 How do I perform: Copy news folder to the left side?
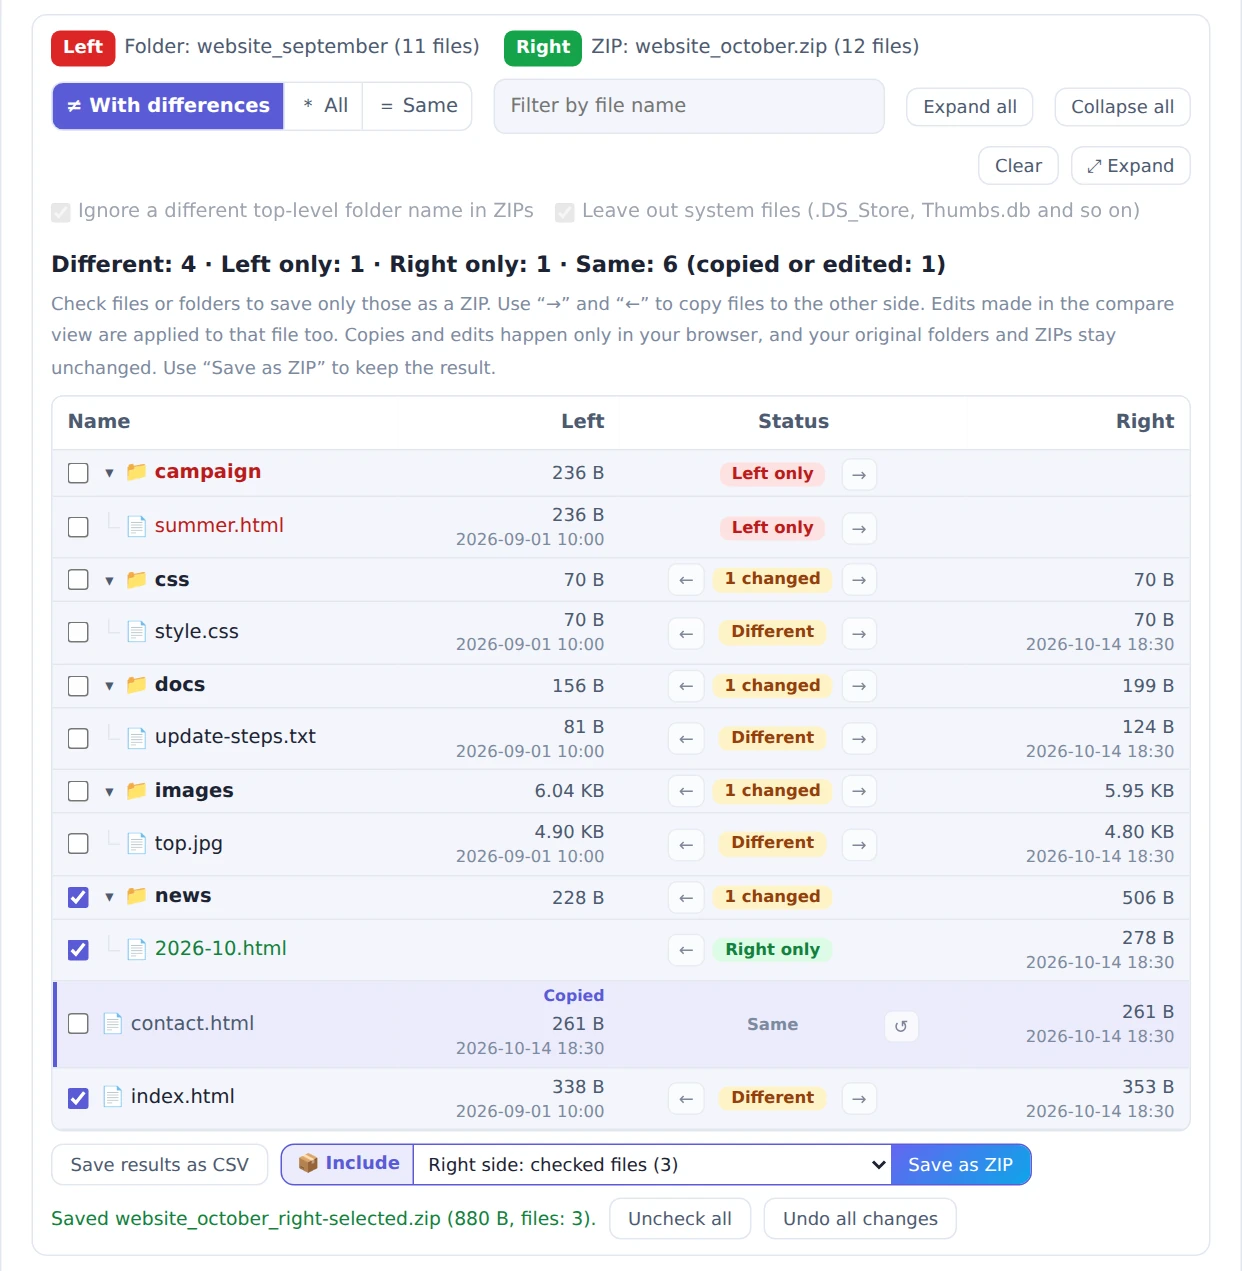coord(686,898)
